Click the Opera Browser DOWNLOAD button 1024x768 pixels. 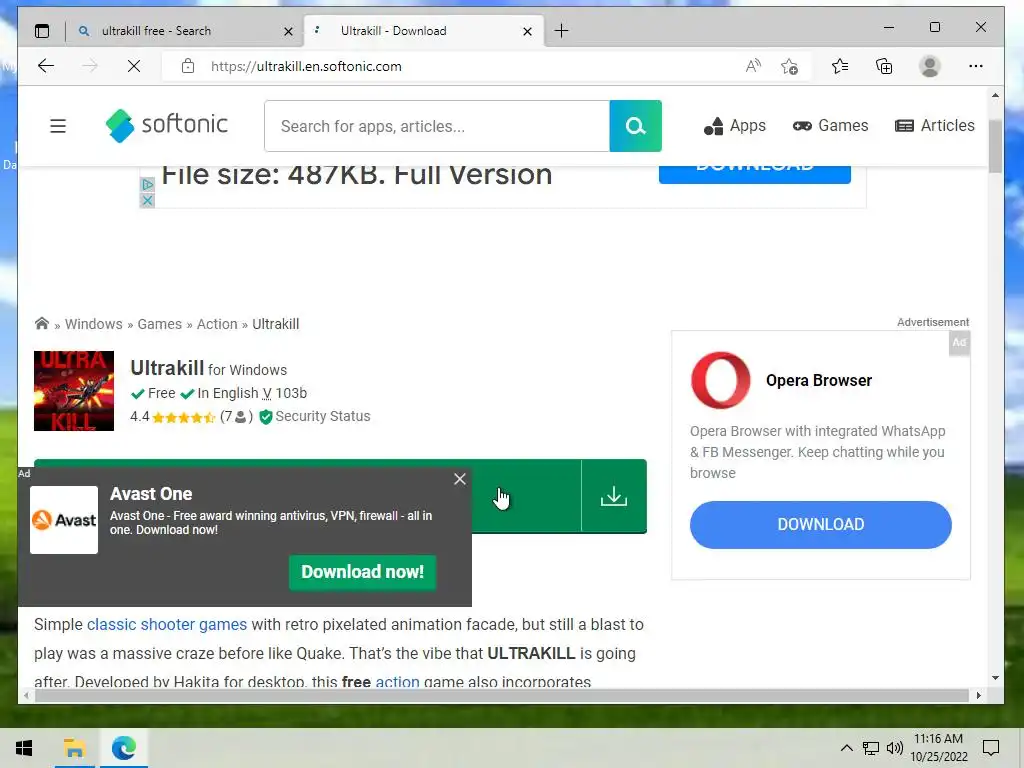(821, 524)
